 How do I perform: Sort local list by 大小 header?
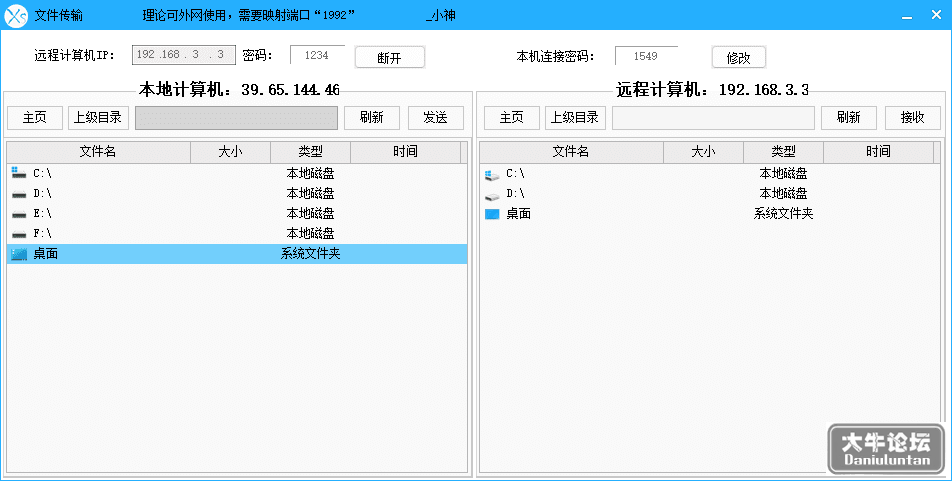(x=231, y=152)
